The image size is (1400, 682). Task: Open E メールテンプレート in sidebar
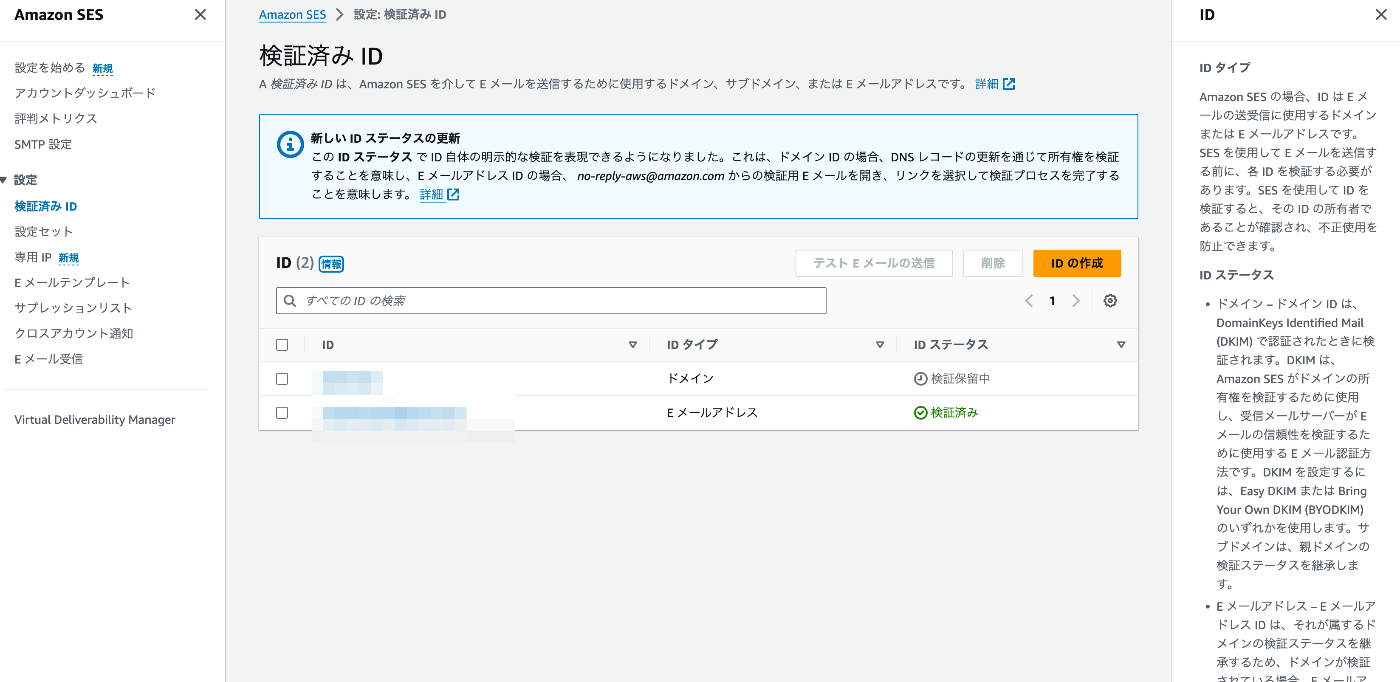tap(72, 283)
